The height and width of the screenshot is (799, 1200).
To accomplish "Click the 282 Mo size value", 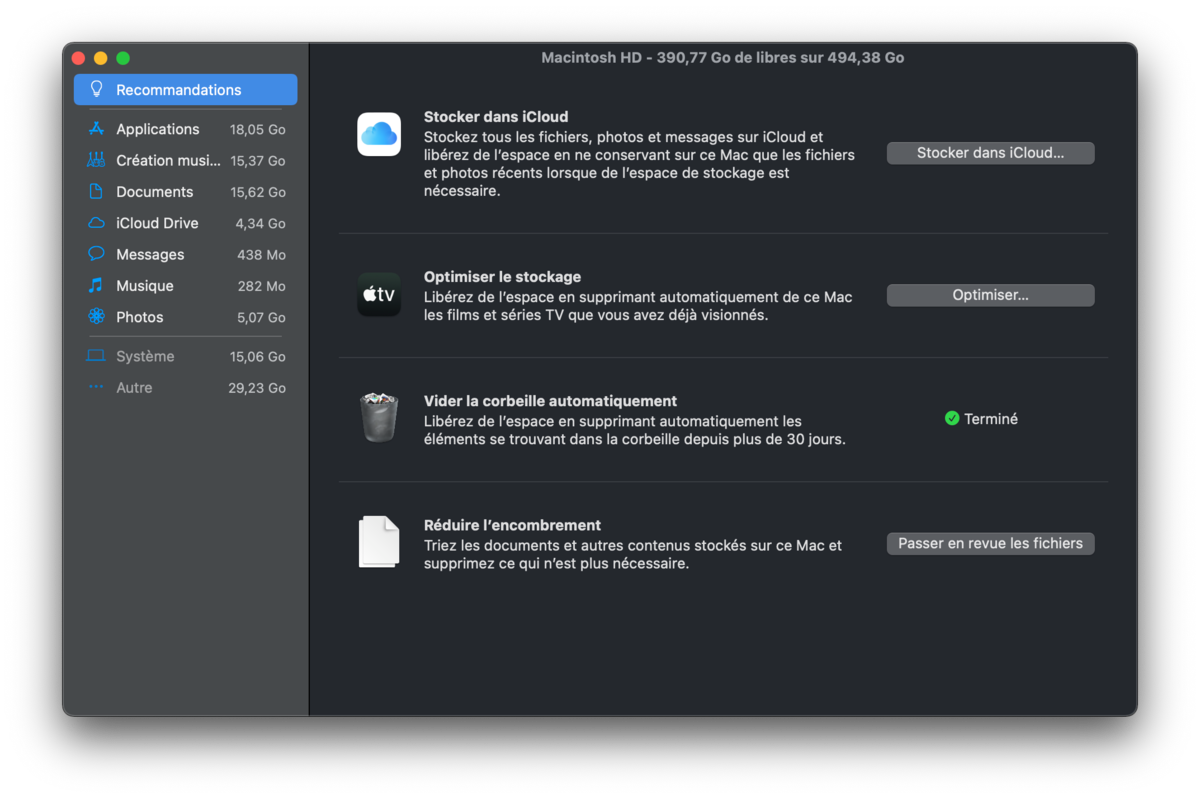I will pos(261,285).
